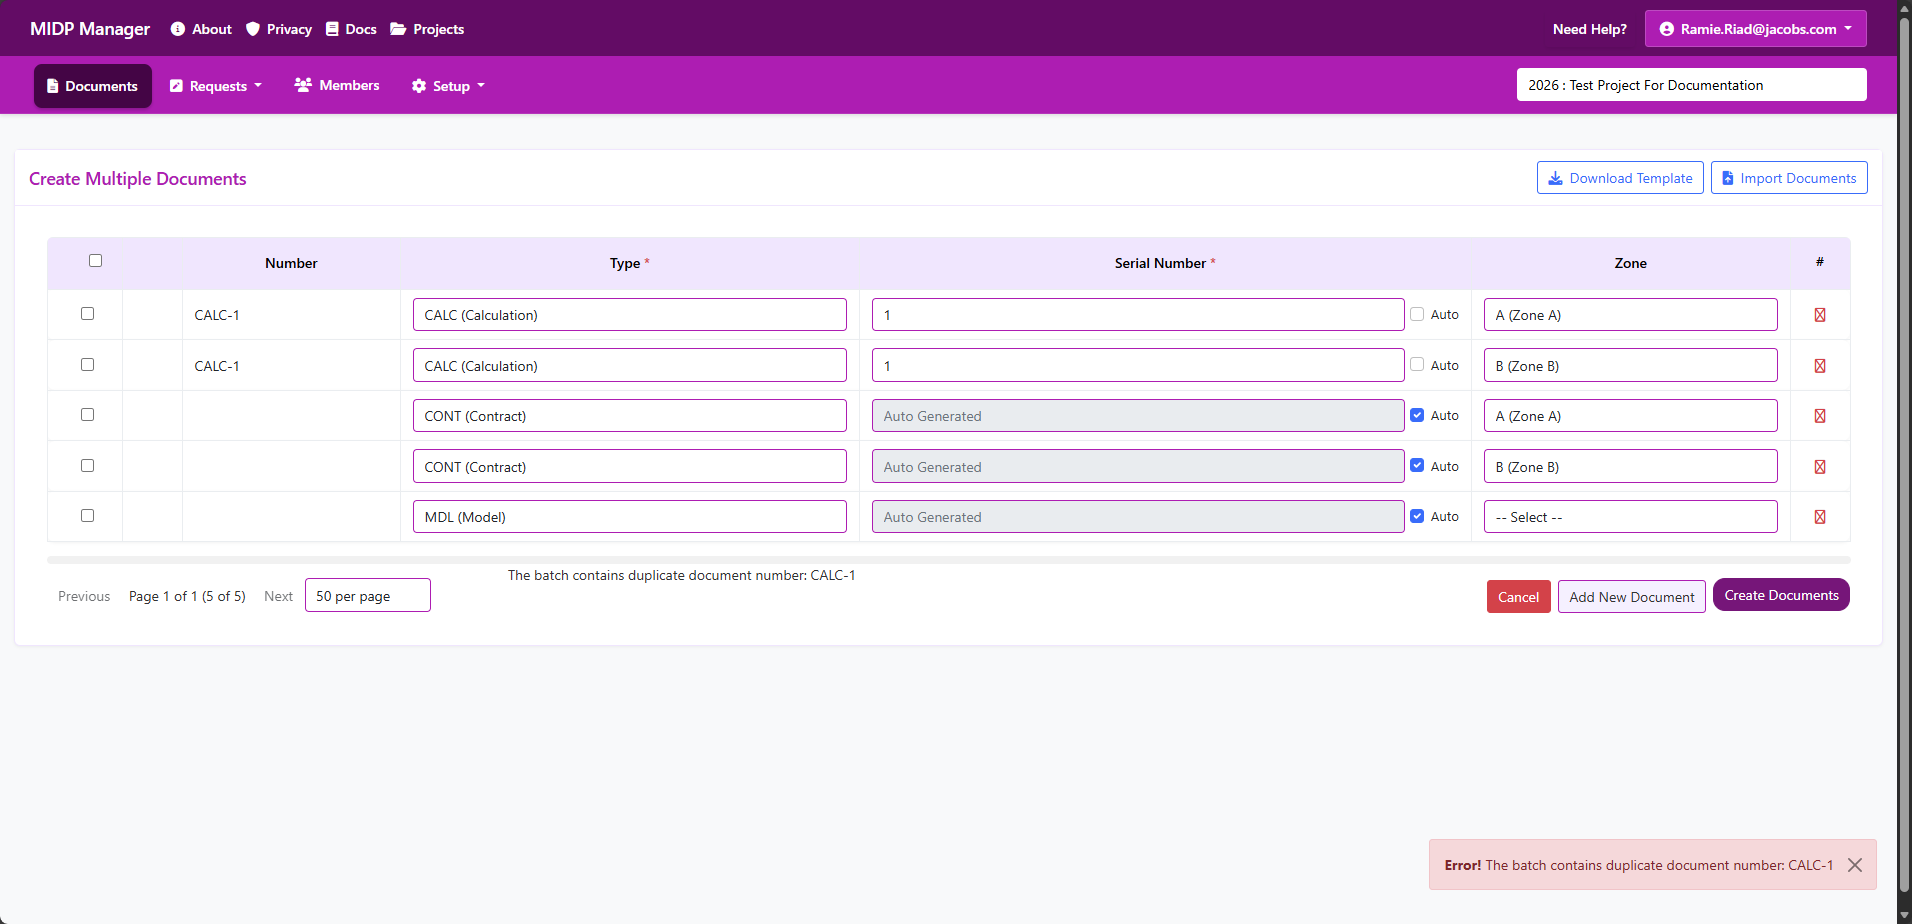
Task: Enable Auto serial for CALC Zone B row
Action: pyautogui.click(x=1417, y=365)
